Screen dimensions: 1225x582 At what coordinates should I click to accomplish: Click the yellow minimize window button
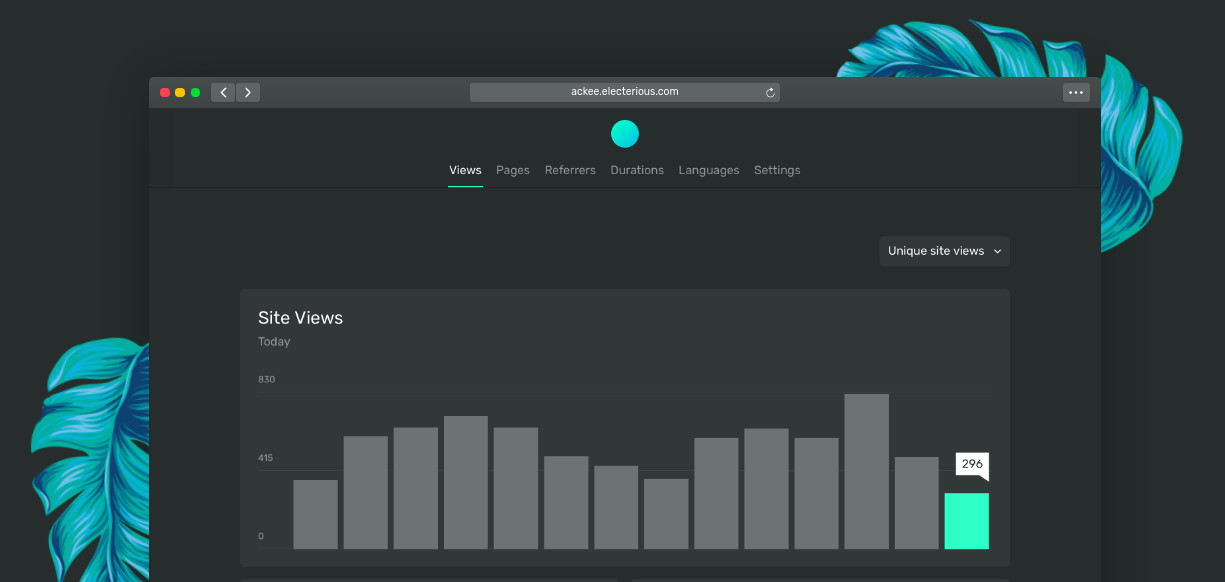click(180, 92)
